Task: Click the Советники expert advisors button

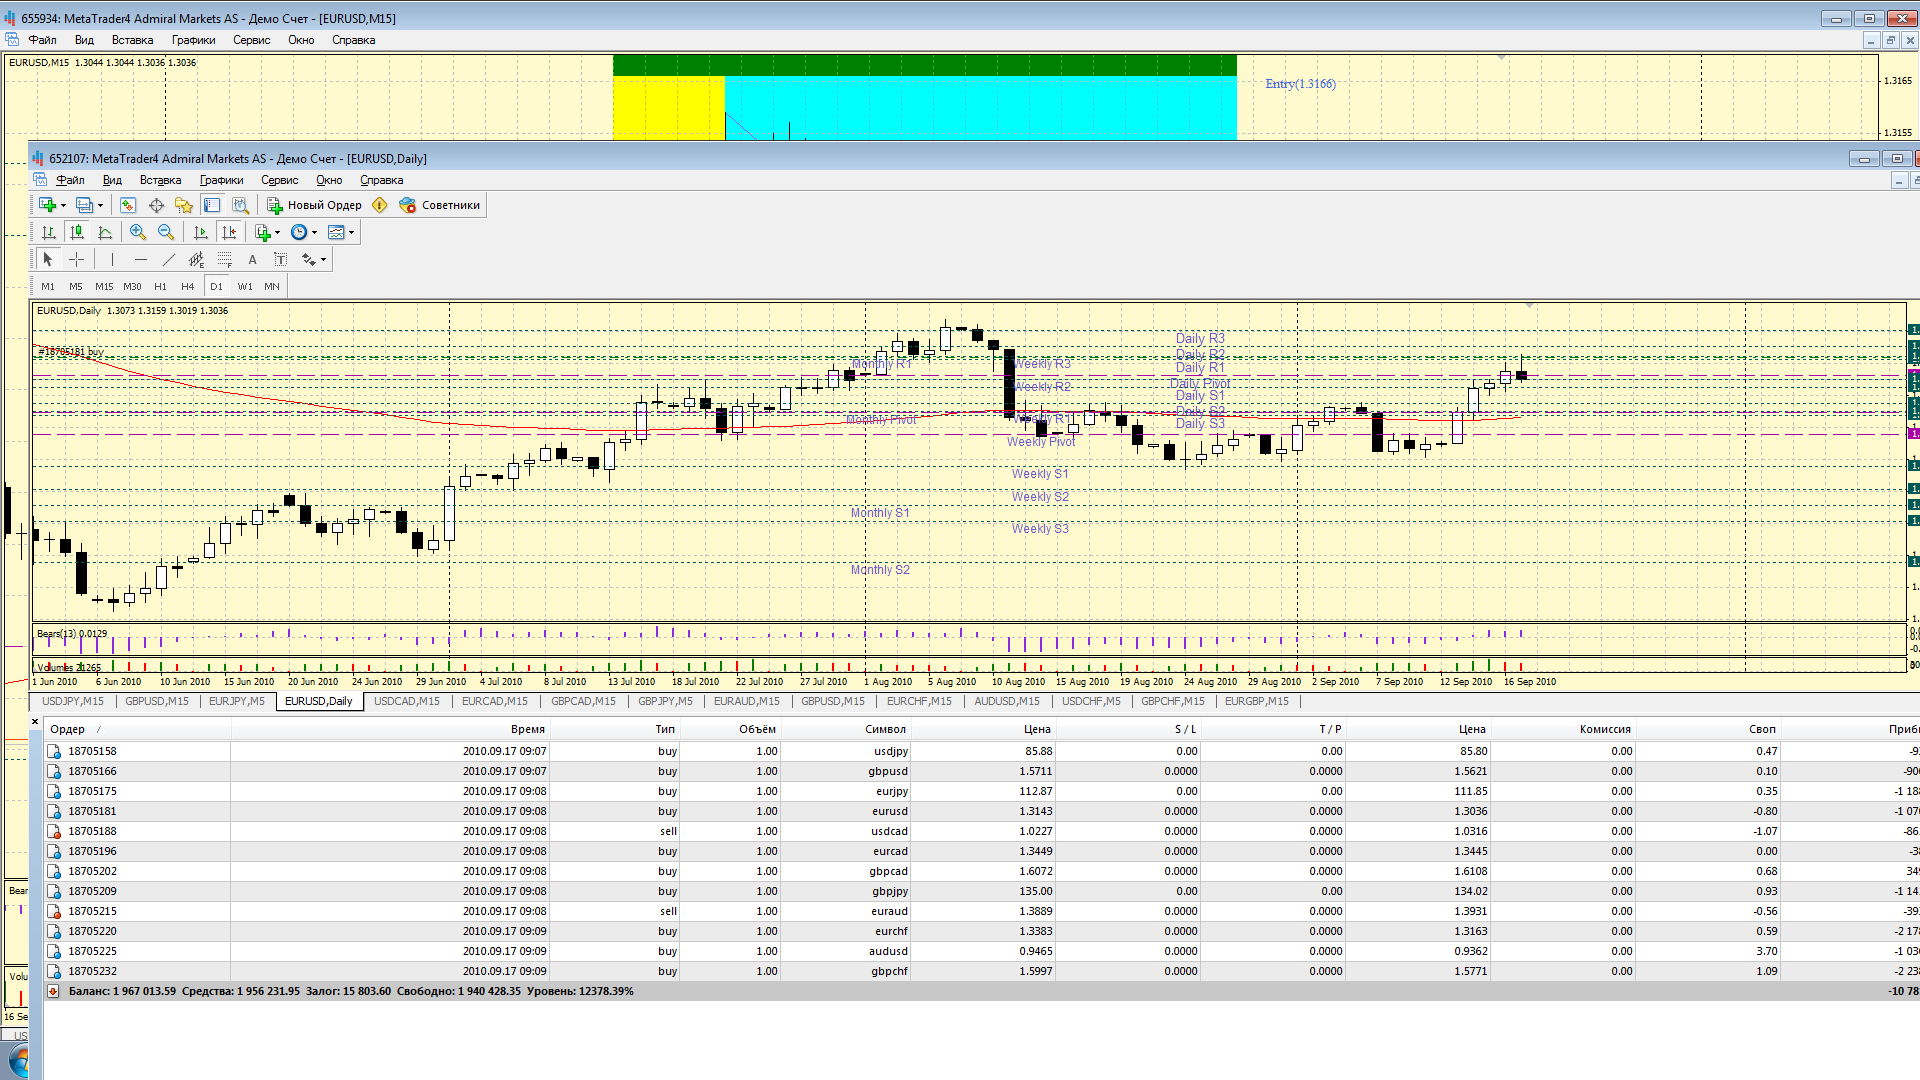Action: point(440,205)
